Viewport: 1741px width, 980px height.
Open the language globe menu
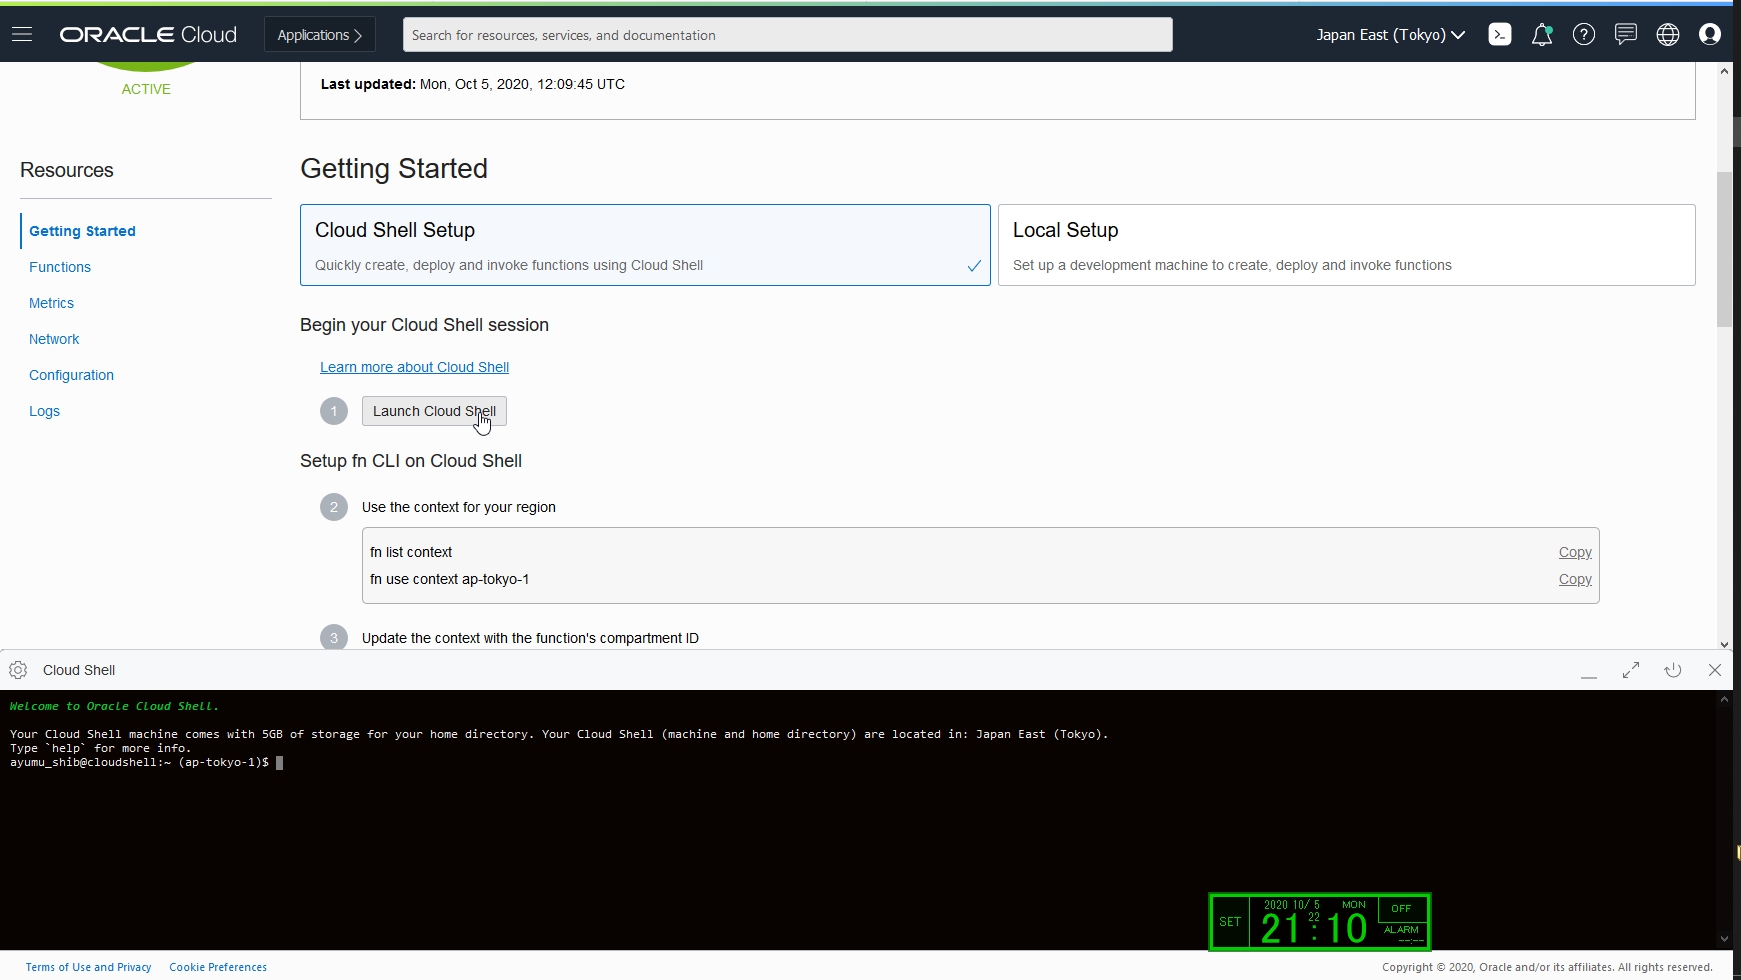pyautogui.click(x=1668, y=35)
